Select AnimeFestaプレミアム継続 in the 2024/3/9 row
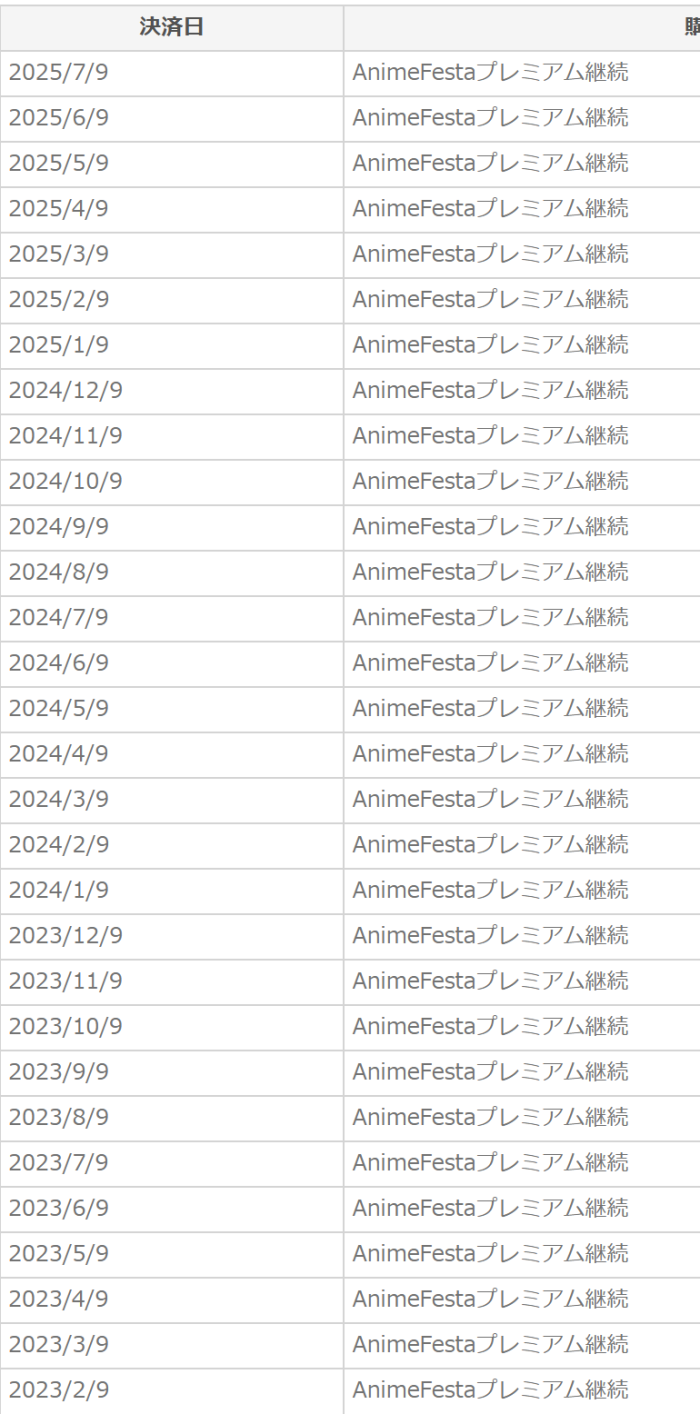The width and height of the screenshot is (700, 1414). click(x=490, y=799)
